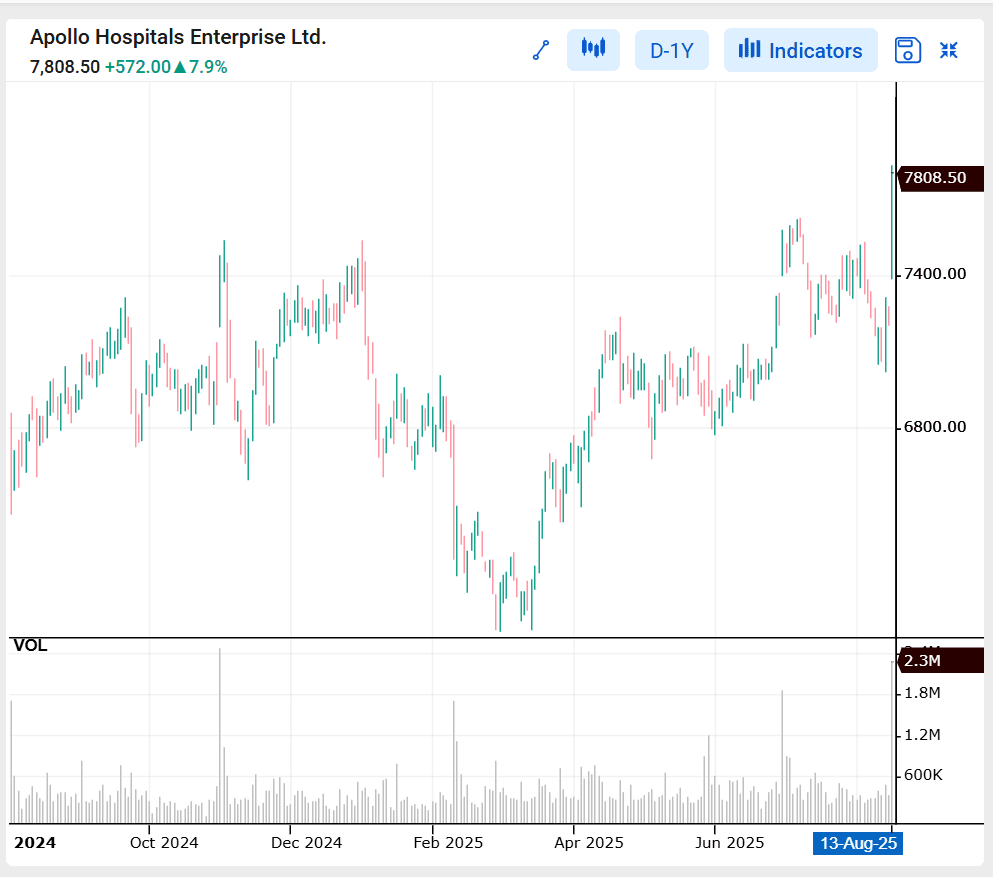Click the 7.9% percent change value
This screenshot has height=877, width=993.
(x=208, y=67)
